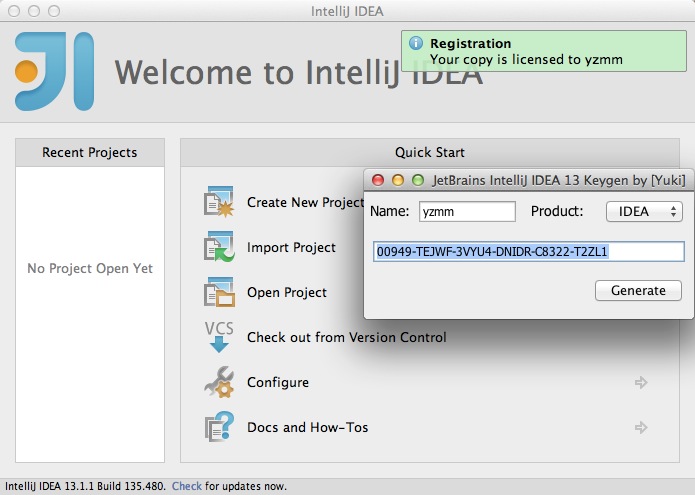Click the info icon in Registration notification

[416, 43]
